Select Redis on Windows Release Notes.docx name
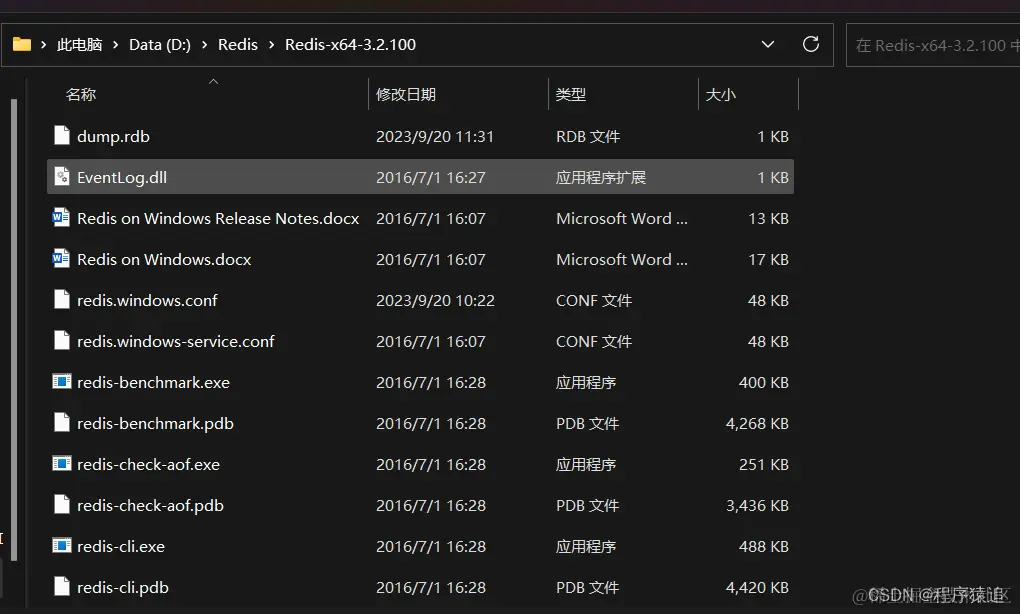 (x=218, y=219)
